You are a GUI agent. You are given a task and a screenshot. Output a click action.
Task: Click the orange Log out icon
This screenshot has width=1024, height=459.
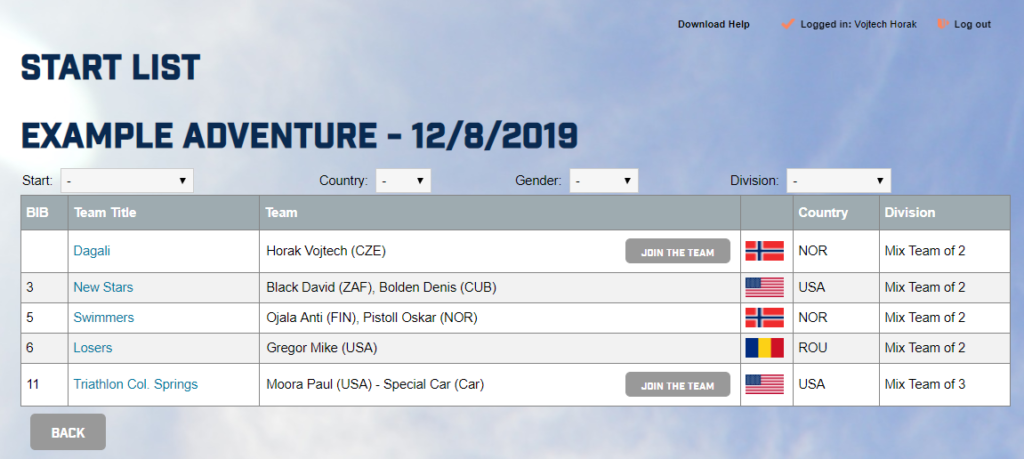(x=942, y=24)
